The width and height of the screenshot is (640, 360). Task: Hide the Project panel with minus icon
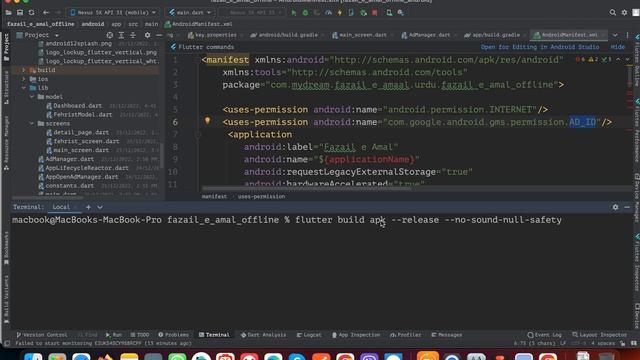[159, 35]
